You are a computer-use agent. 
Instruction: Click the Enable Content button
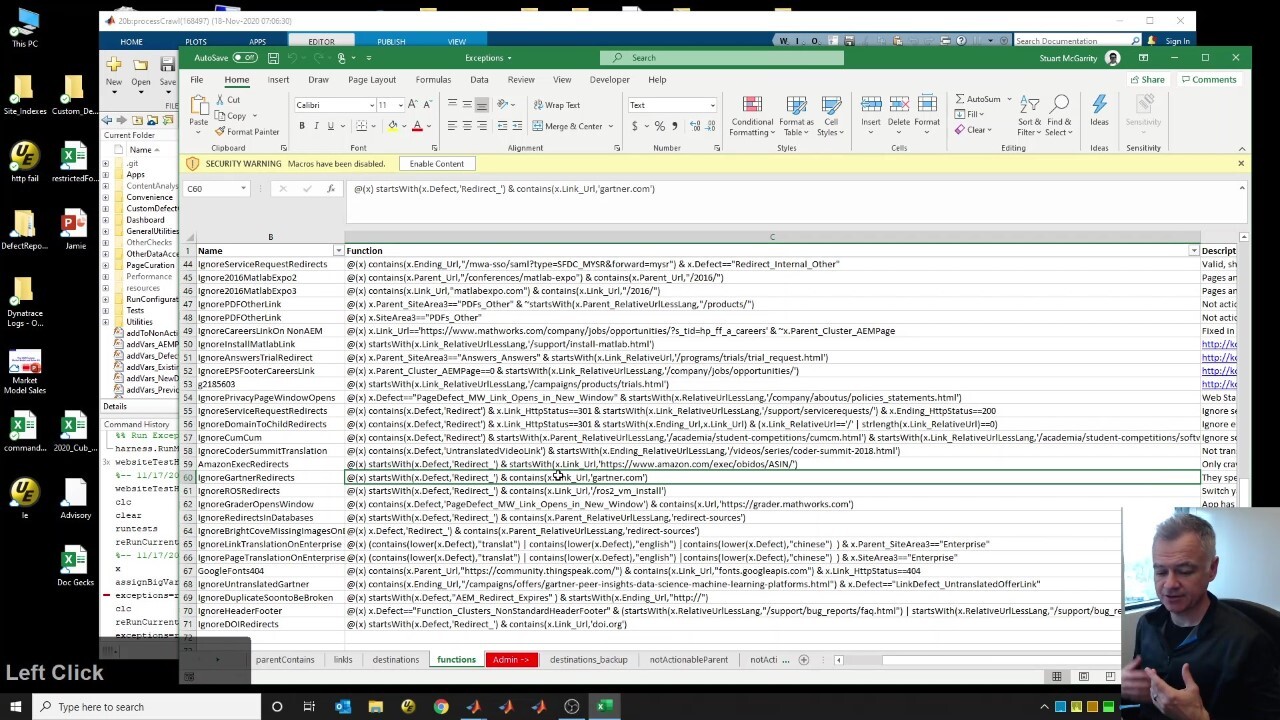436,164
